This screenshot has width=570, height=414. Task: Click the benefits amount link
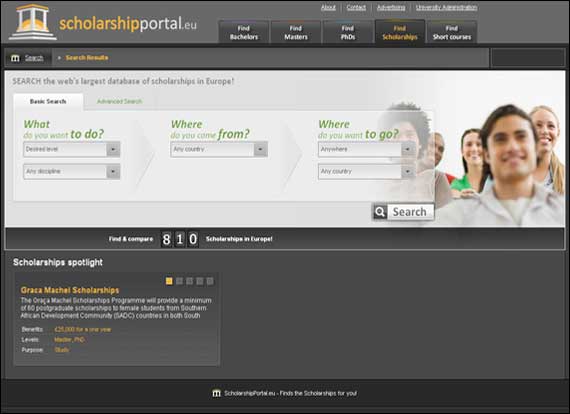tap(83, 329)
